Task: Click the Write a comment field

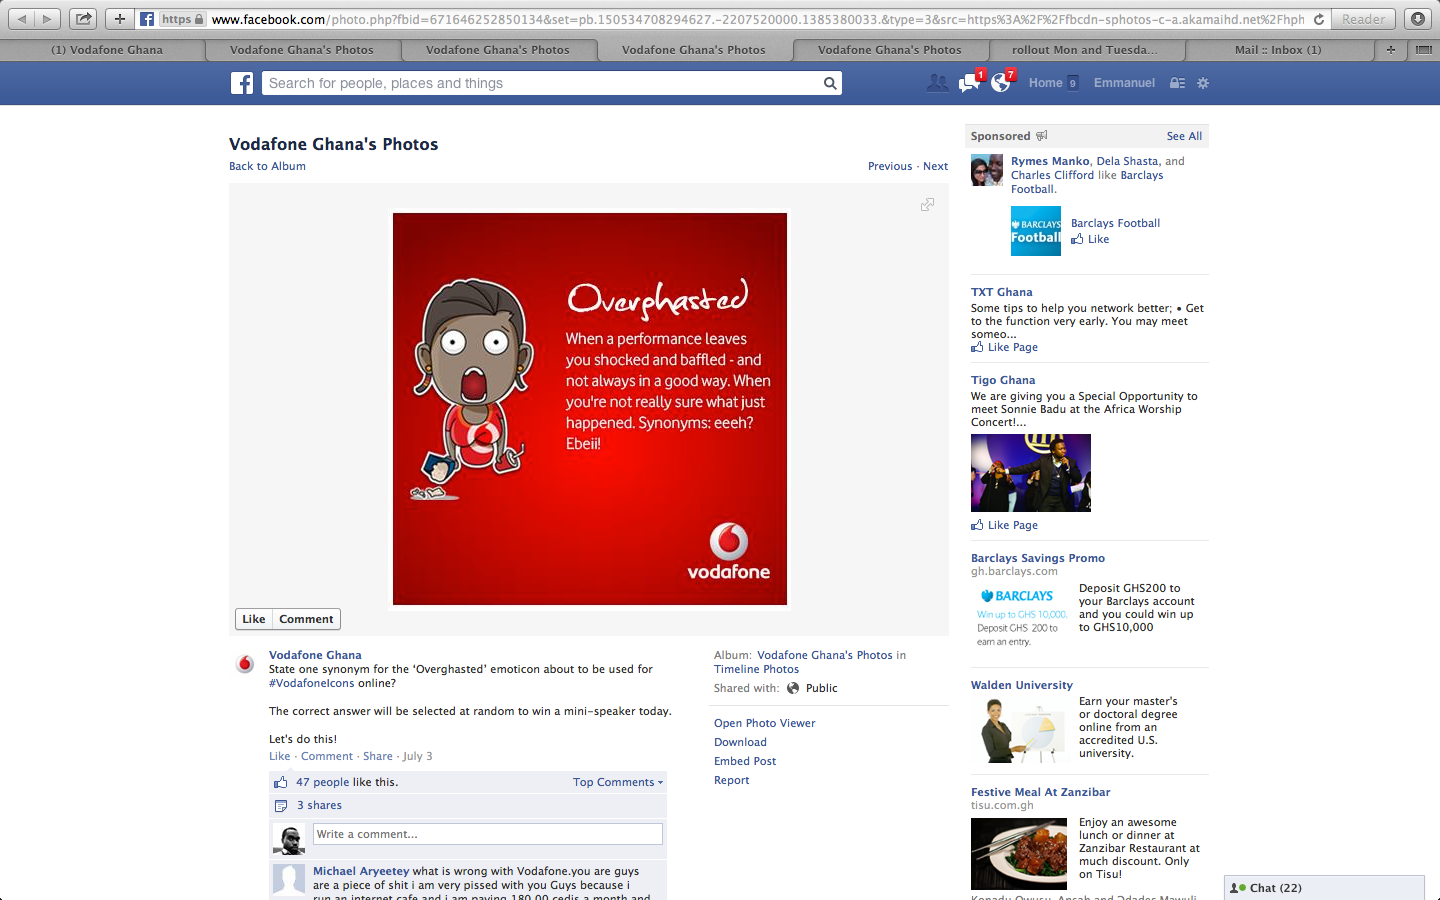Action: pos(488,834)
